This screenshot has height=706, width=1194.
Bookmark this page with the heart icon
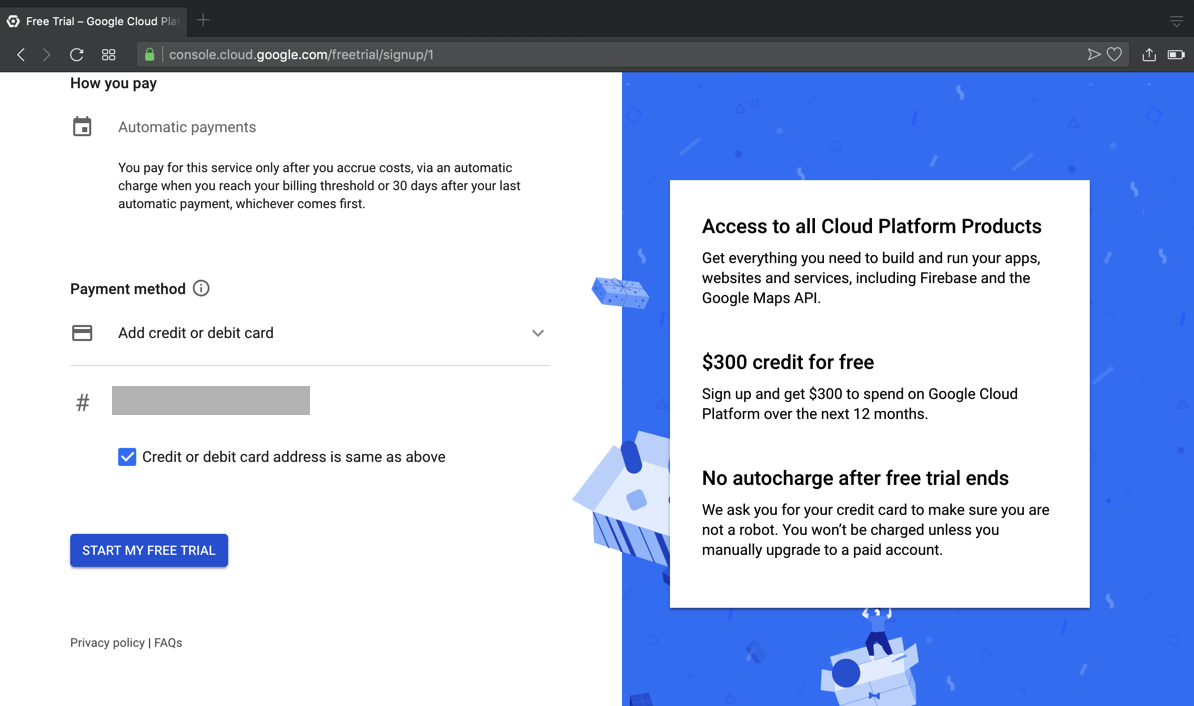pos(1114,55)
